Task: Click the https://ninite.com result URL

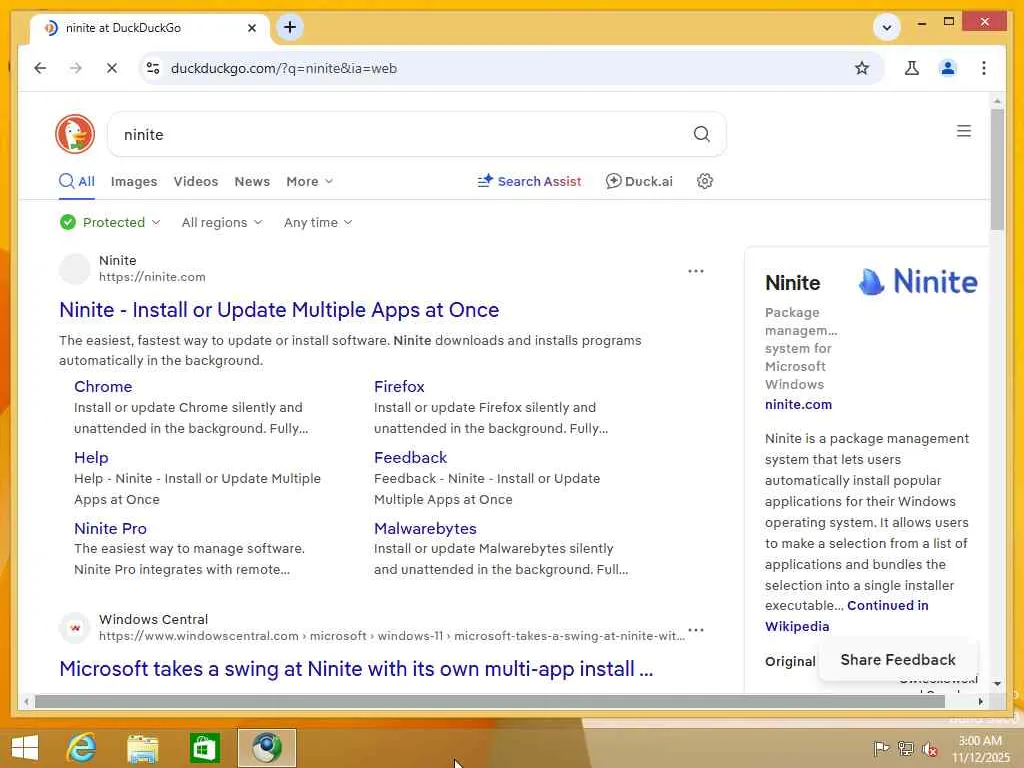Action: point(152,277)
